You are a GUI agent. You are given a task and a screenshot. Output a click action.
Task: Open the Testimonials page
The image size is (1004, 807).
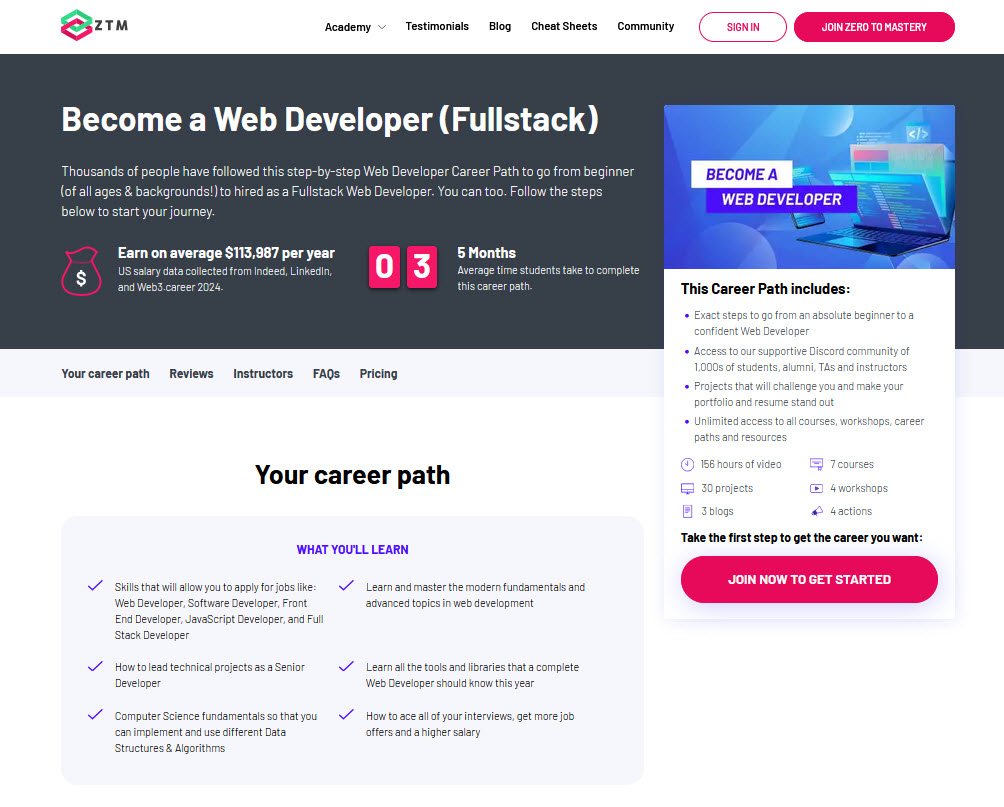click(437, 26)
